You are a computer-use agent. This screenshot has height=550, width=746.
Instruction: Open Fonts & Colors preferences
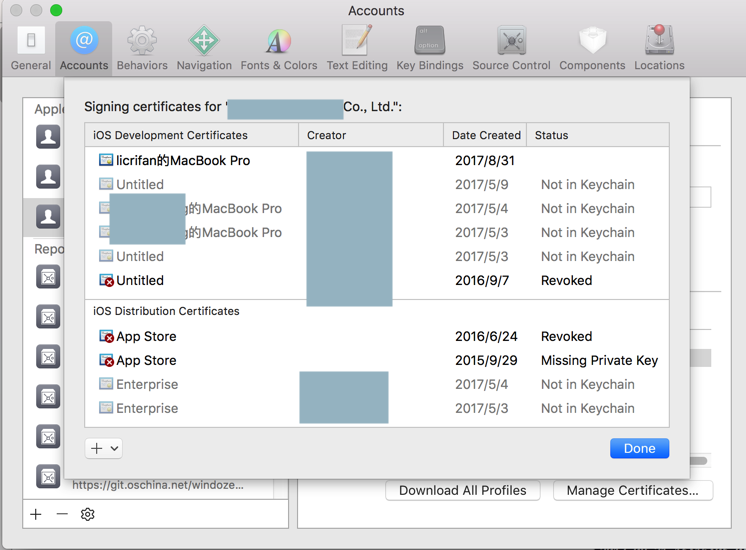click(279, 48)
